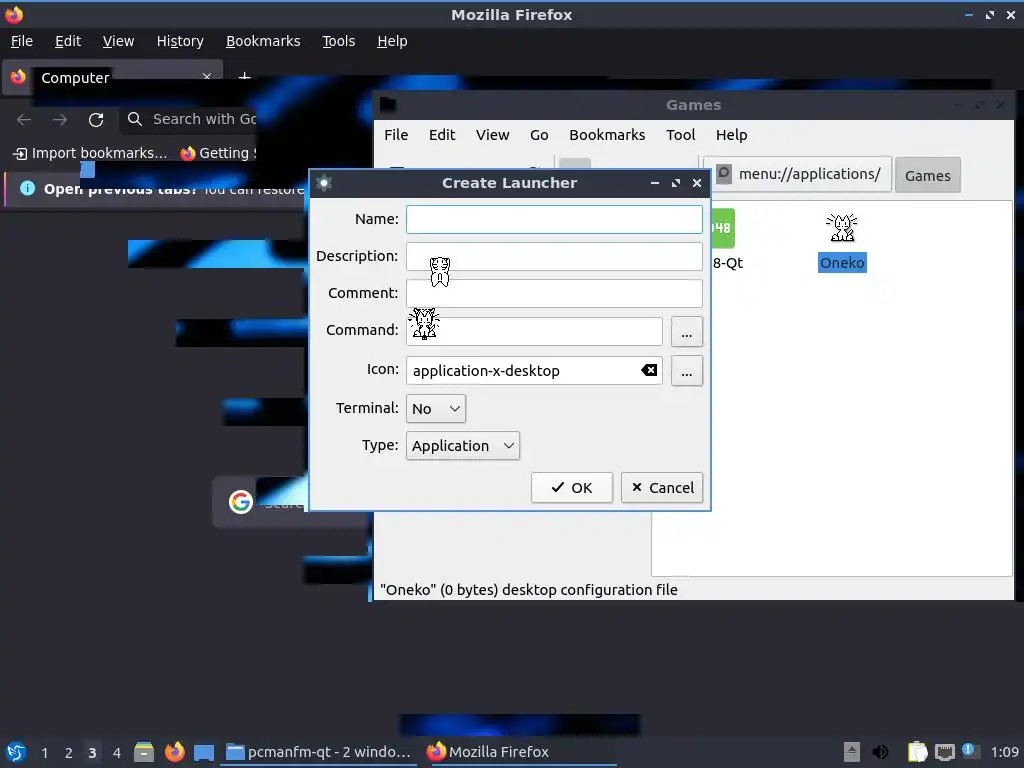The height and width of the screenshot is (768, 1024).
Task: Click the Games path button
Action: pos(927,175)
